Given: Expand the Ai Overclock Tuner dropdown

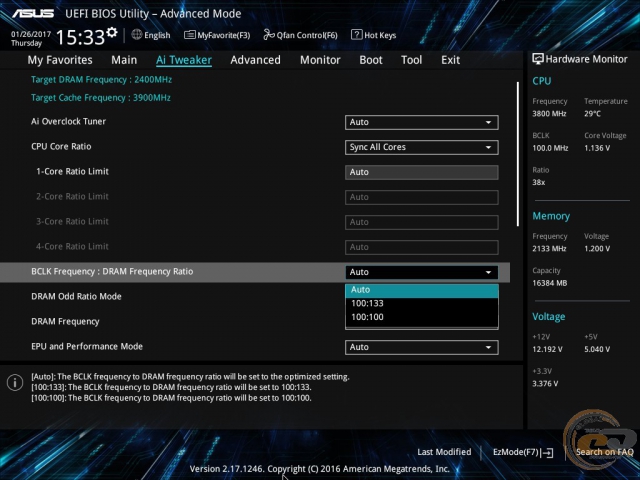Looking at the screenshot, I should pyautogui.click(x=422, y=122).
